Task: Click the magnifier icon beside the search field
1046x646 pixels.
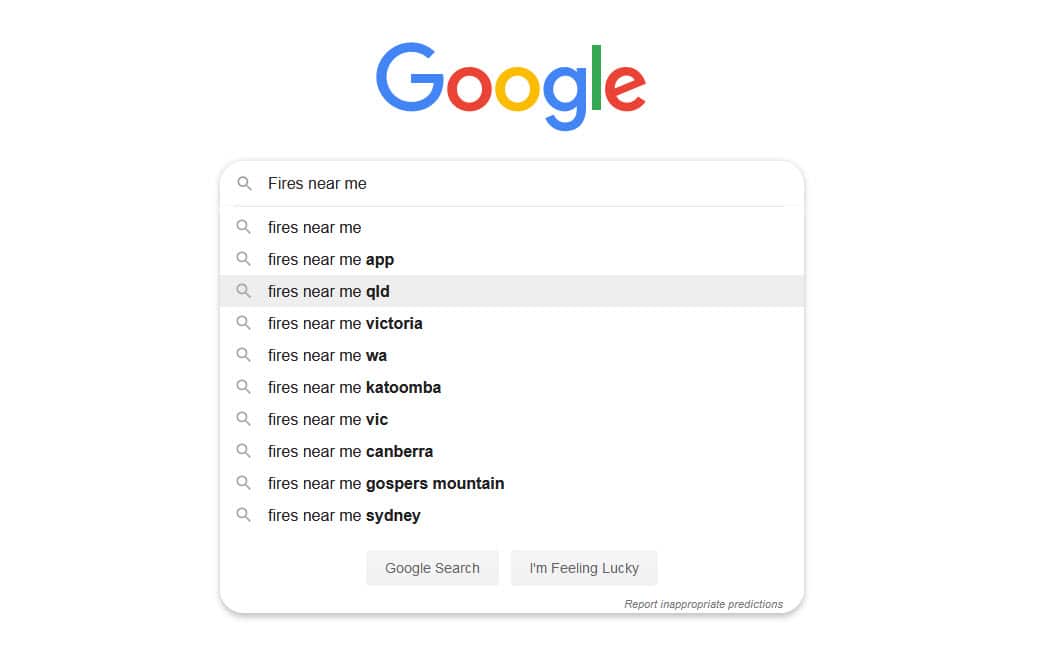Action: pos(244,184)
